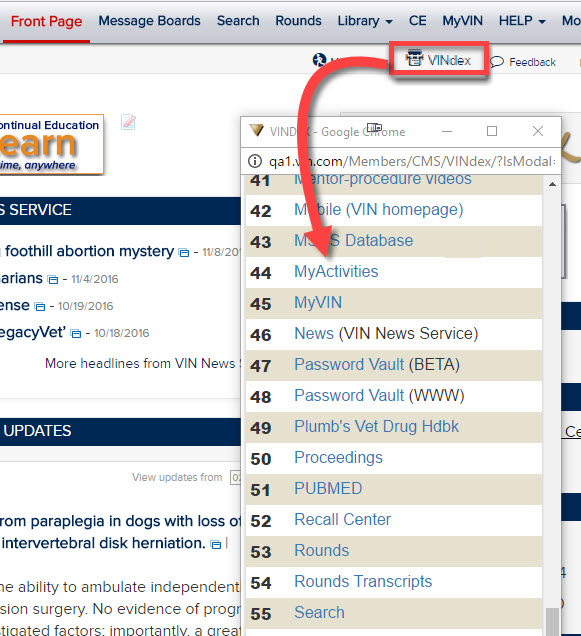
Task: Minimize the VINDEX popup window
Action: tap(447, 131)
